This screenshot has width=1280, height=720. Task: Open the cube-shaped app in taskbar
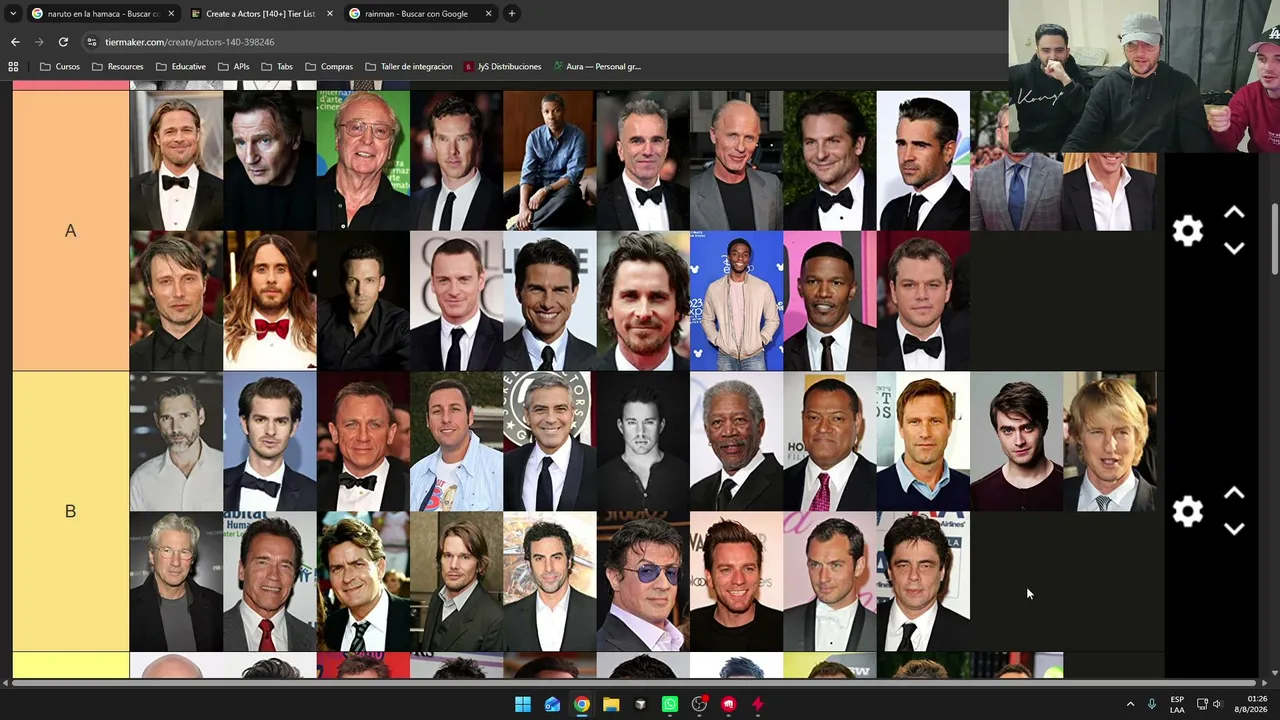(640, 704)
